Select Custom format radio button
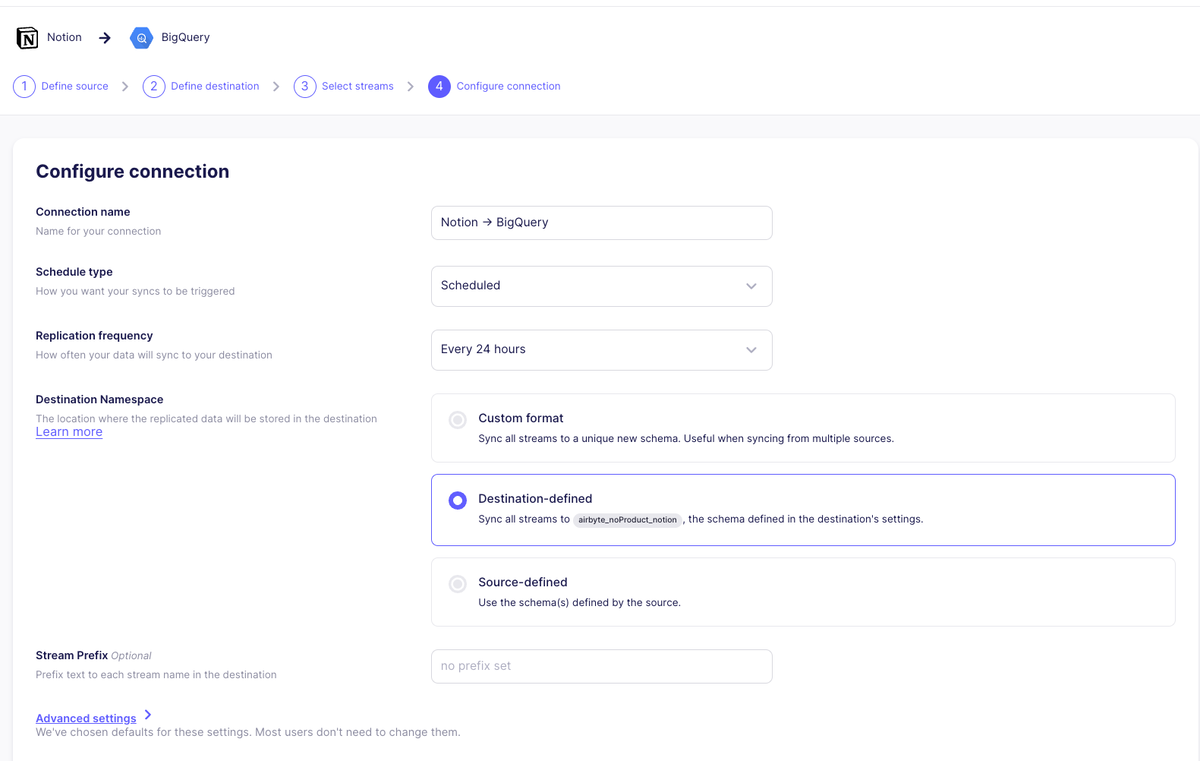Screen dimensions: 1200x761 click(457, 420)
